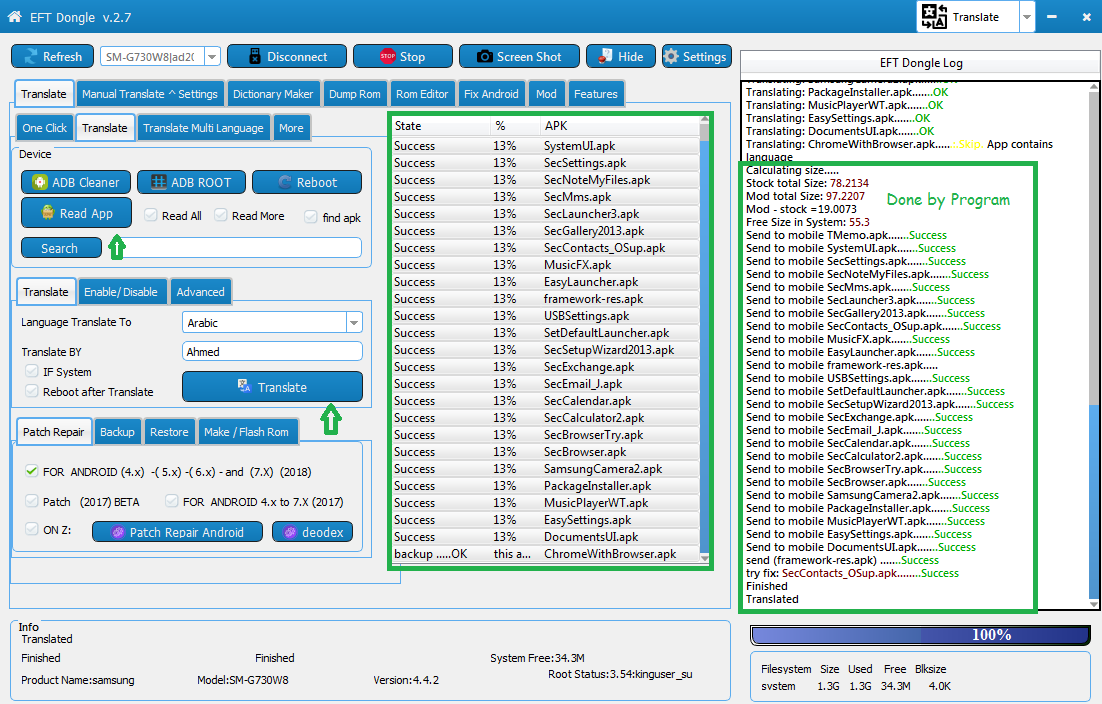The height and width of the screenshot is (704, 1102).
Task: Click the 100% progress bar
Action: tap(921, 635)
